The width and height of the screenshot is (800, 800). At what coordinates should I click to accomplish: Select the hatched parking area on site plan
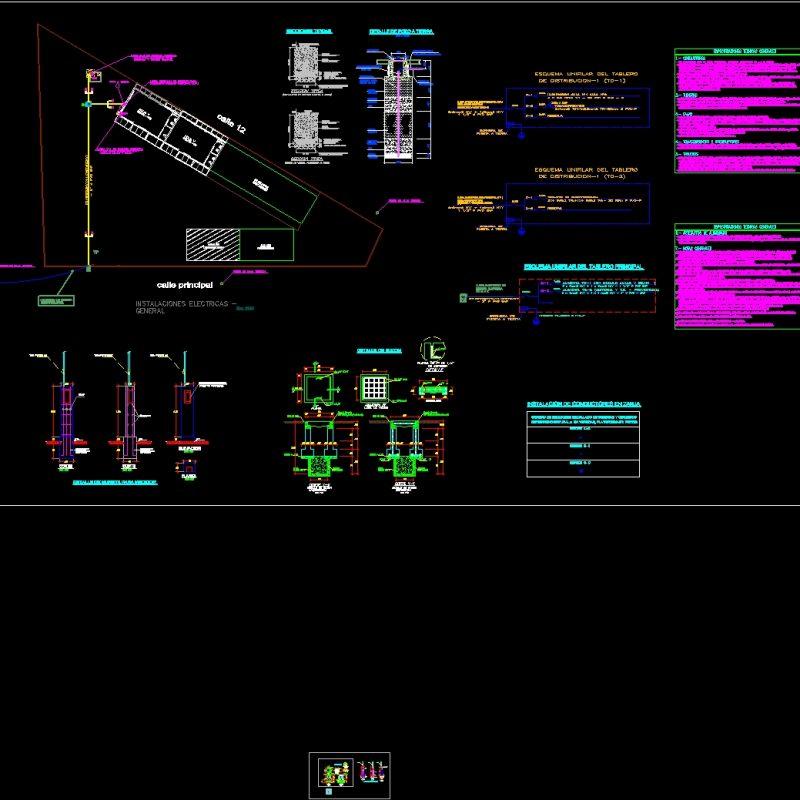[x=214, y=243]
